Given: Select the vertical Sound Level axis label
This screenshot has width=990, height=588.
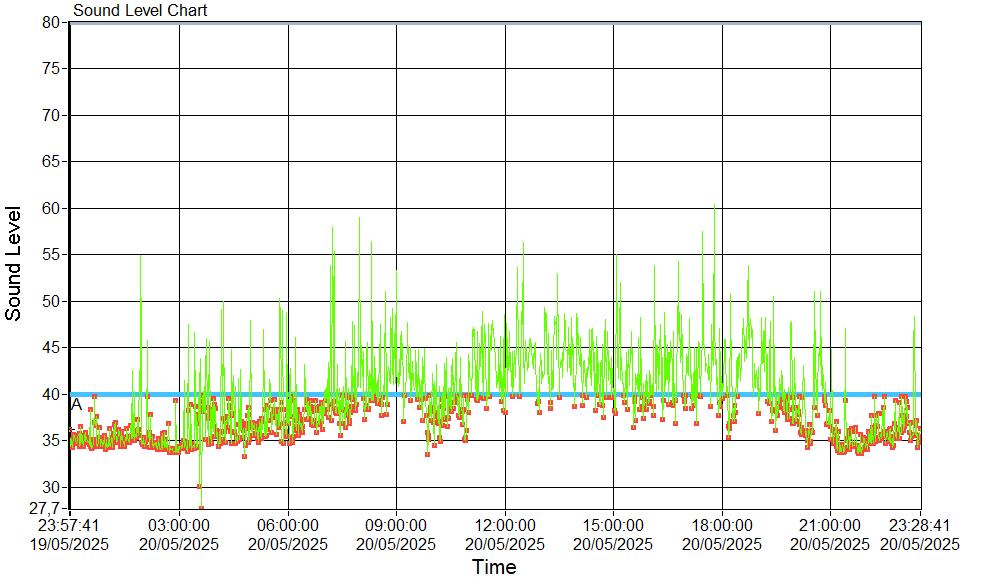Looking at the screenshot, I should (14, 263).
